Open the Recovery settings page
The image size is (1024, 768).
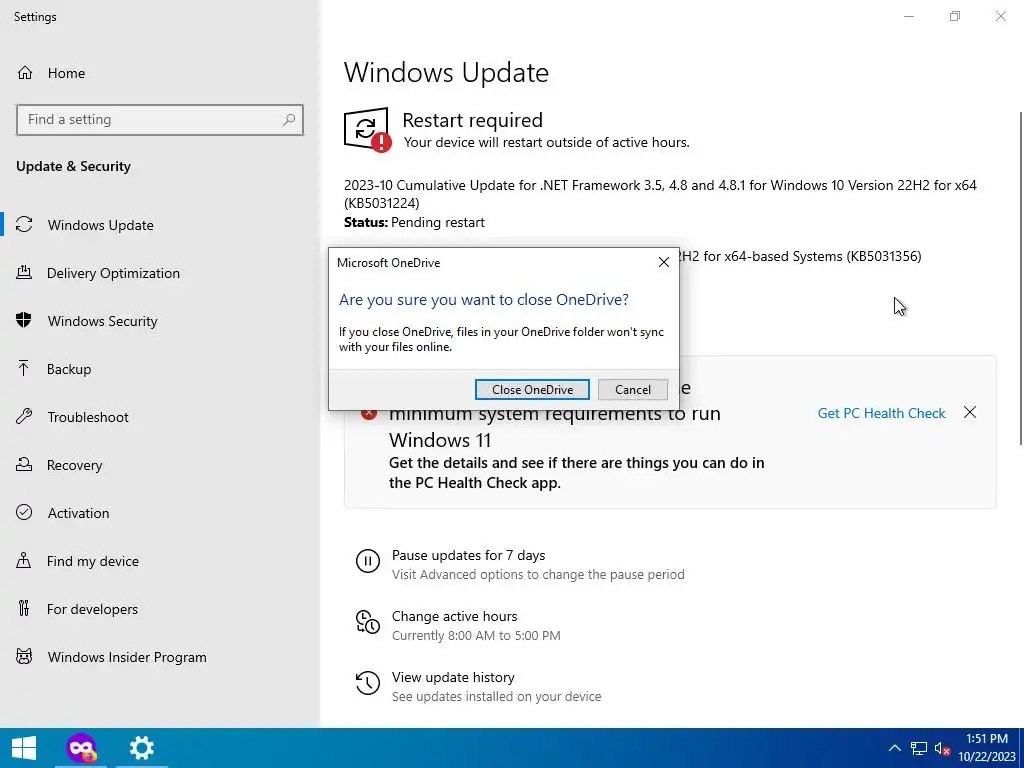click(x=160, y=465)
